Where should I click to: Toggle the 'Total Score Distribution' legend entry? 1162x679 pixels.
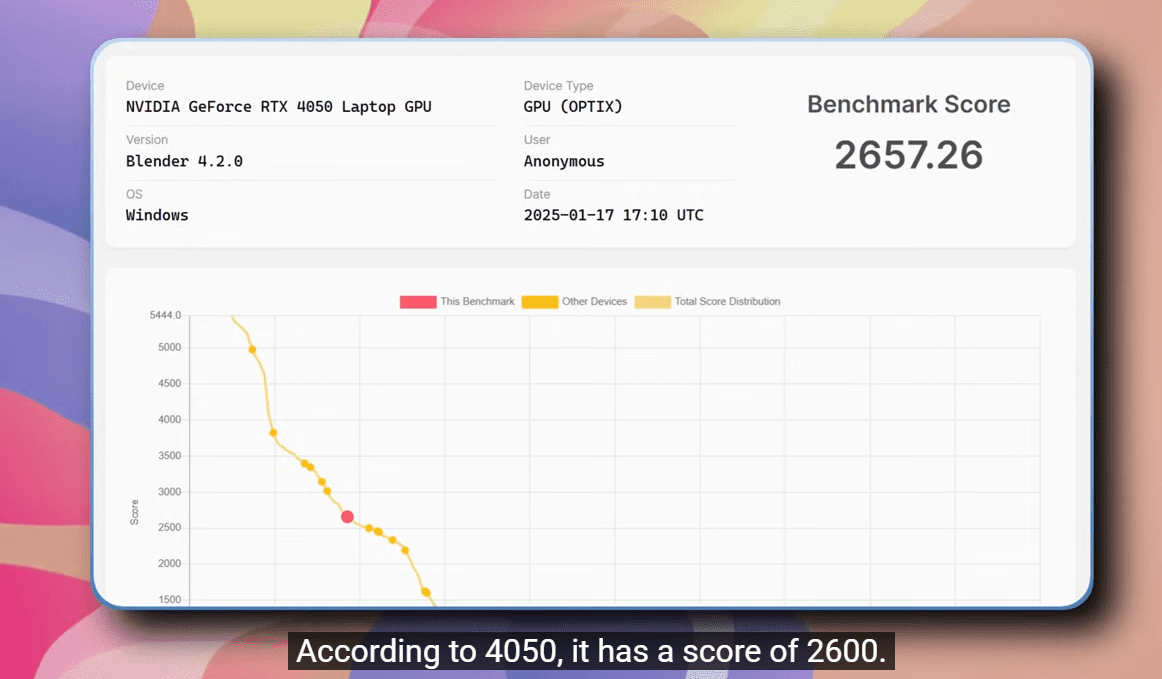click(x=708, y=302)
